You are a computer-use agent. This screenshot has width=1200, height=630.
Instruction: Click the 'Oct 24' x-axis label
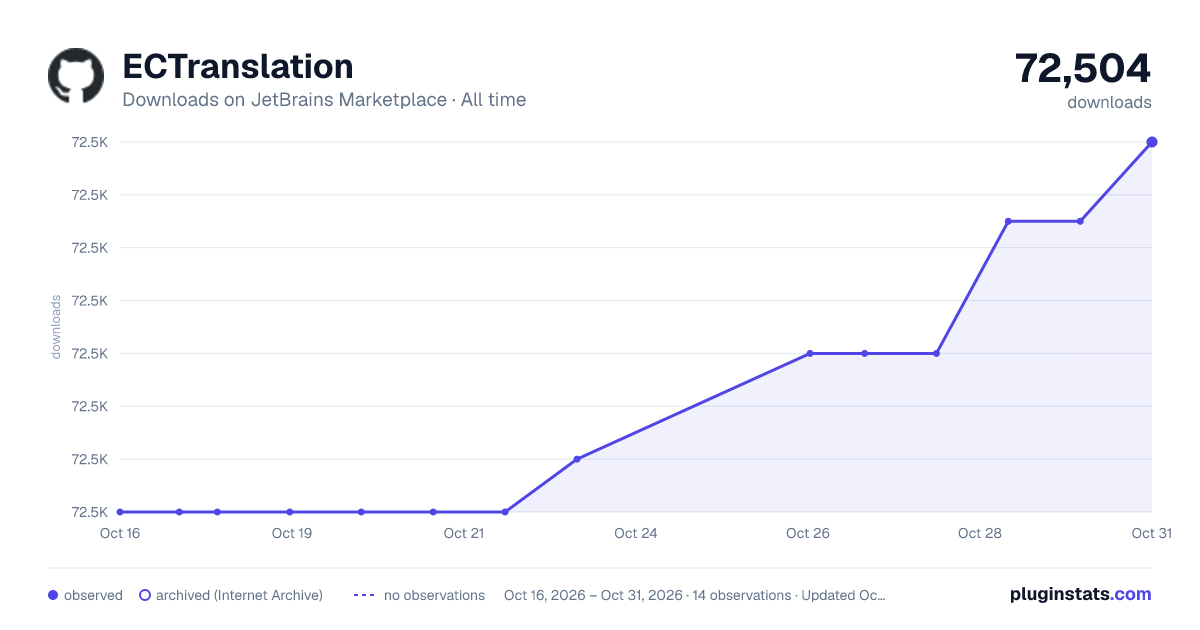(636, 533)
